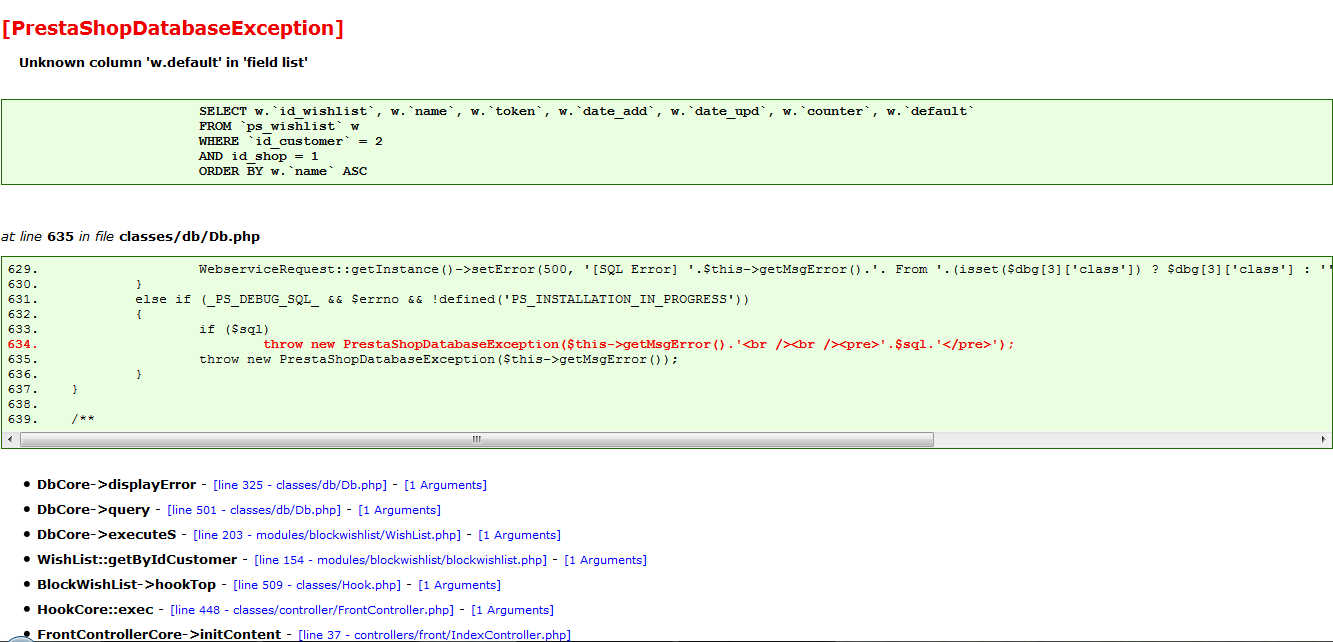Open the line 501 classes/db/Db.php link
The image size is (1333, 642).
point(255,510)
